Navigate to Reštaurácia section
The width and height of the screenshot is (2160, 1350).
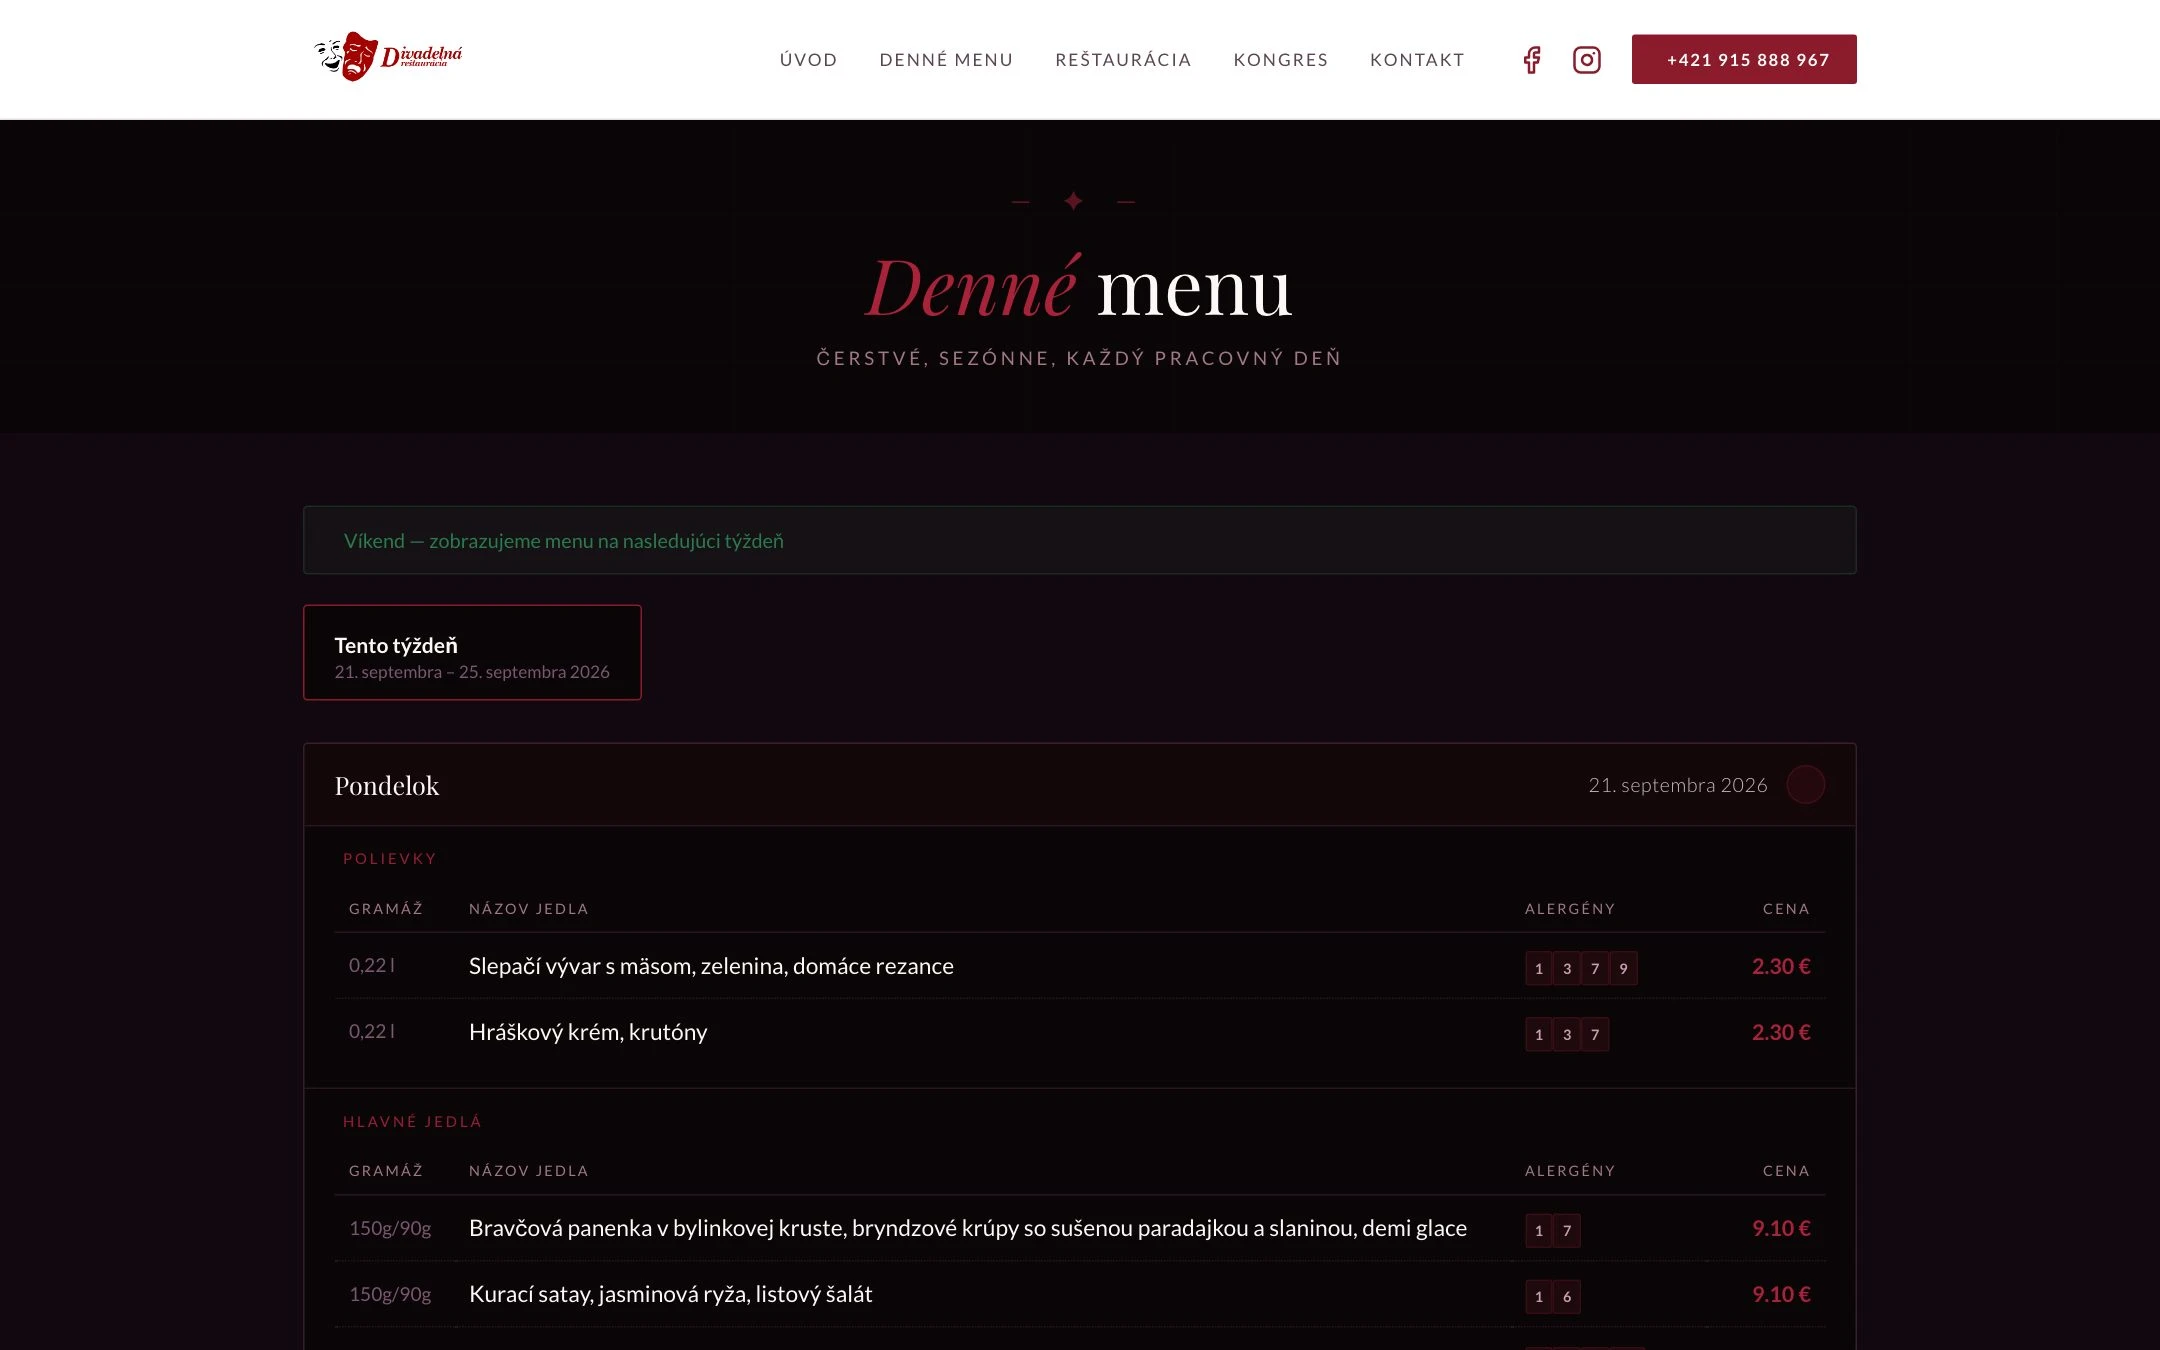pos(1123,60)
